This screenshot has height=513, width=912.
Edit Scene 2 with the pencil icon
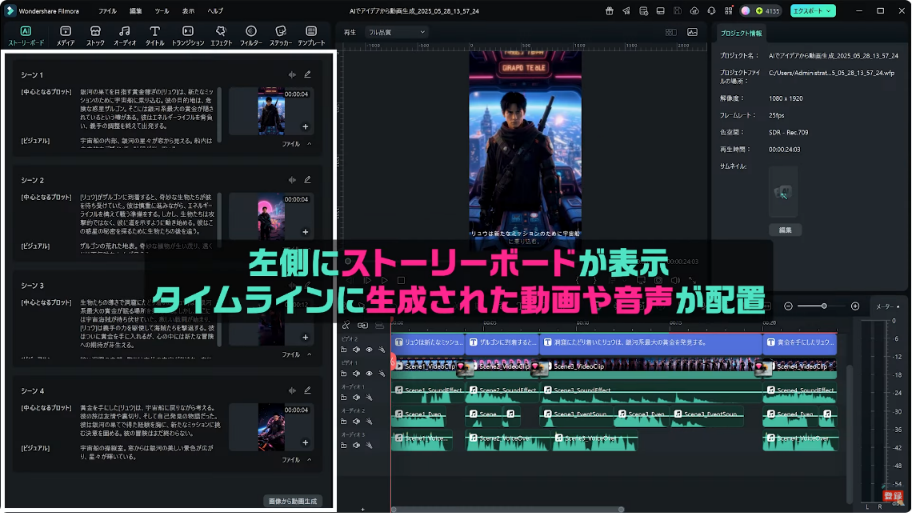point(308,180)
